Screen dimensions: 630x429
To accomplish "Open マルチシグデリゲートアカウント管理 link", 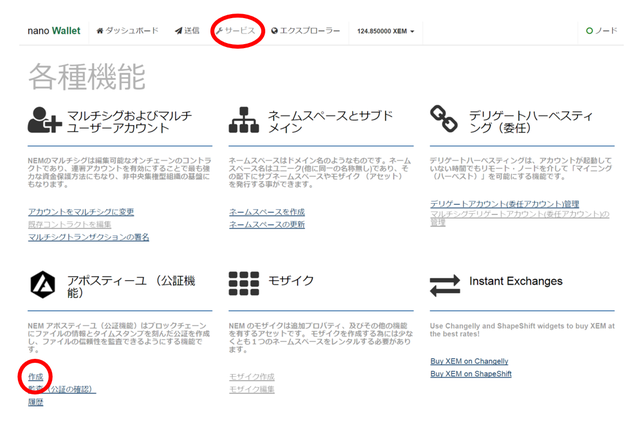I will tap(520, 218).
